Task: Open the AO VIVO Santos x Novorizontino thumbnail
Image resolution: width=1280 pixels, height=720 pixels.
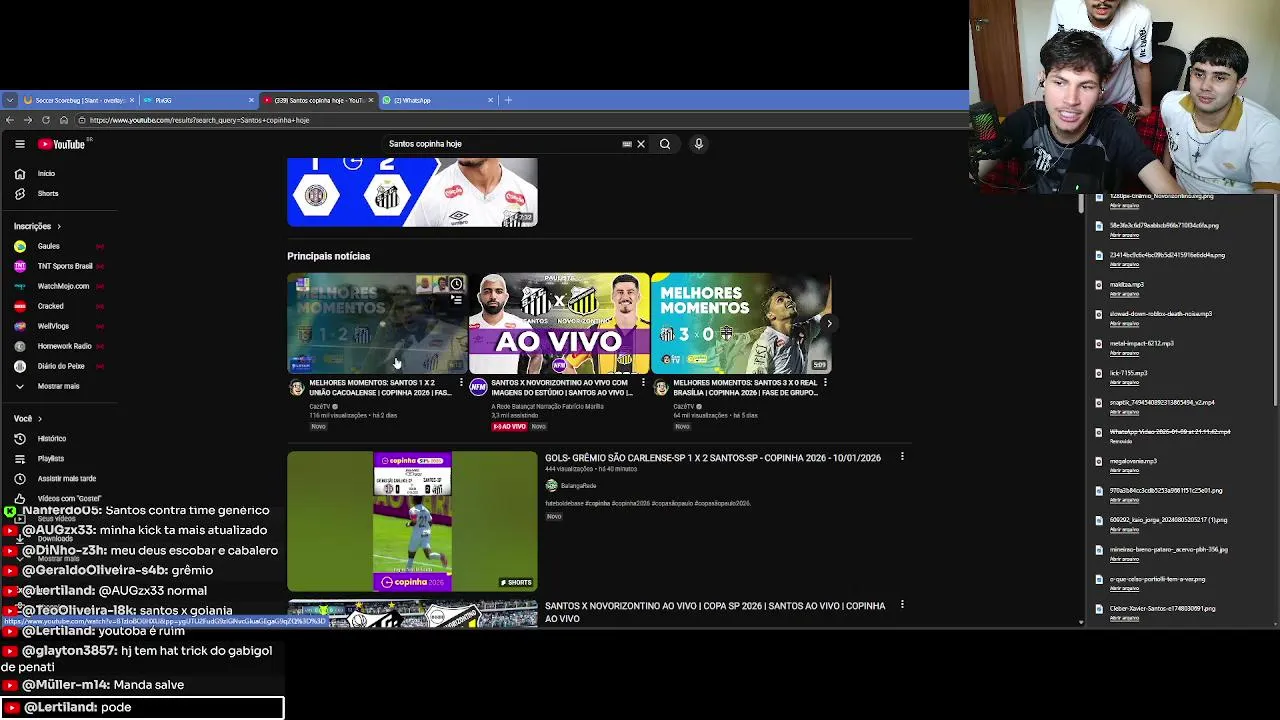Action: 559,323
